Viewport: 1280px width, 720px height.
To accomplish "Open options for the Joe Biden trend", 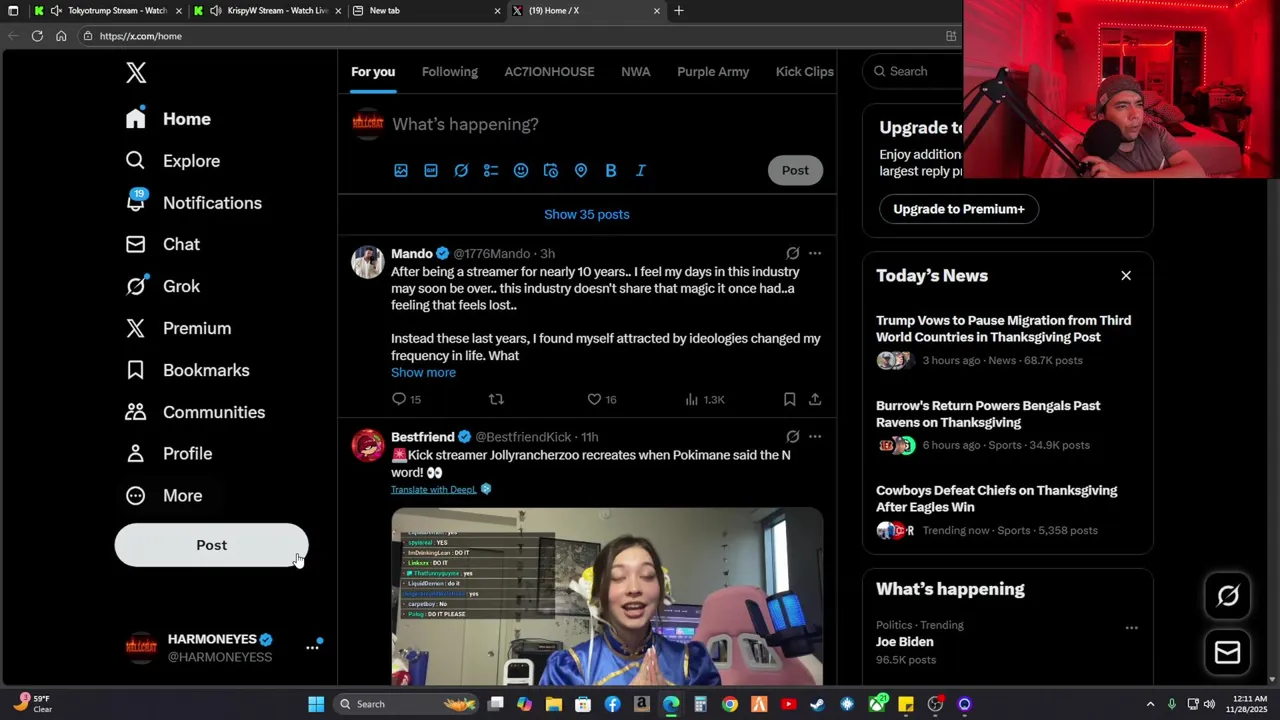I will pos(1131,628).
